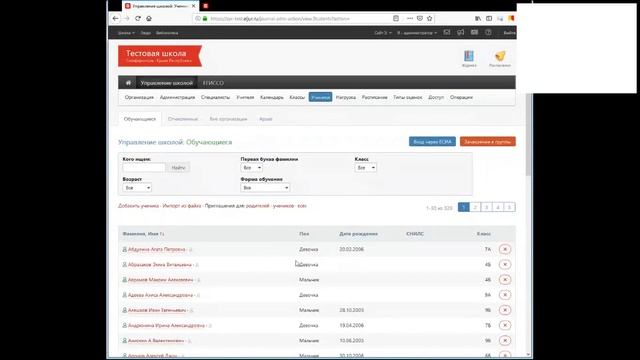Open Специалисты submenu item
The height and width of the screenshot is (360, 640).
coord(215,97)
